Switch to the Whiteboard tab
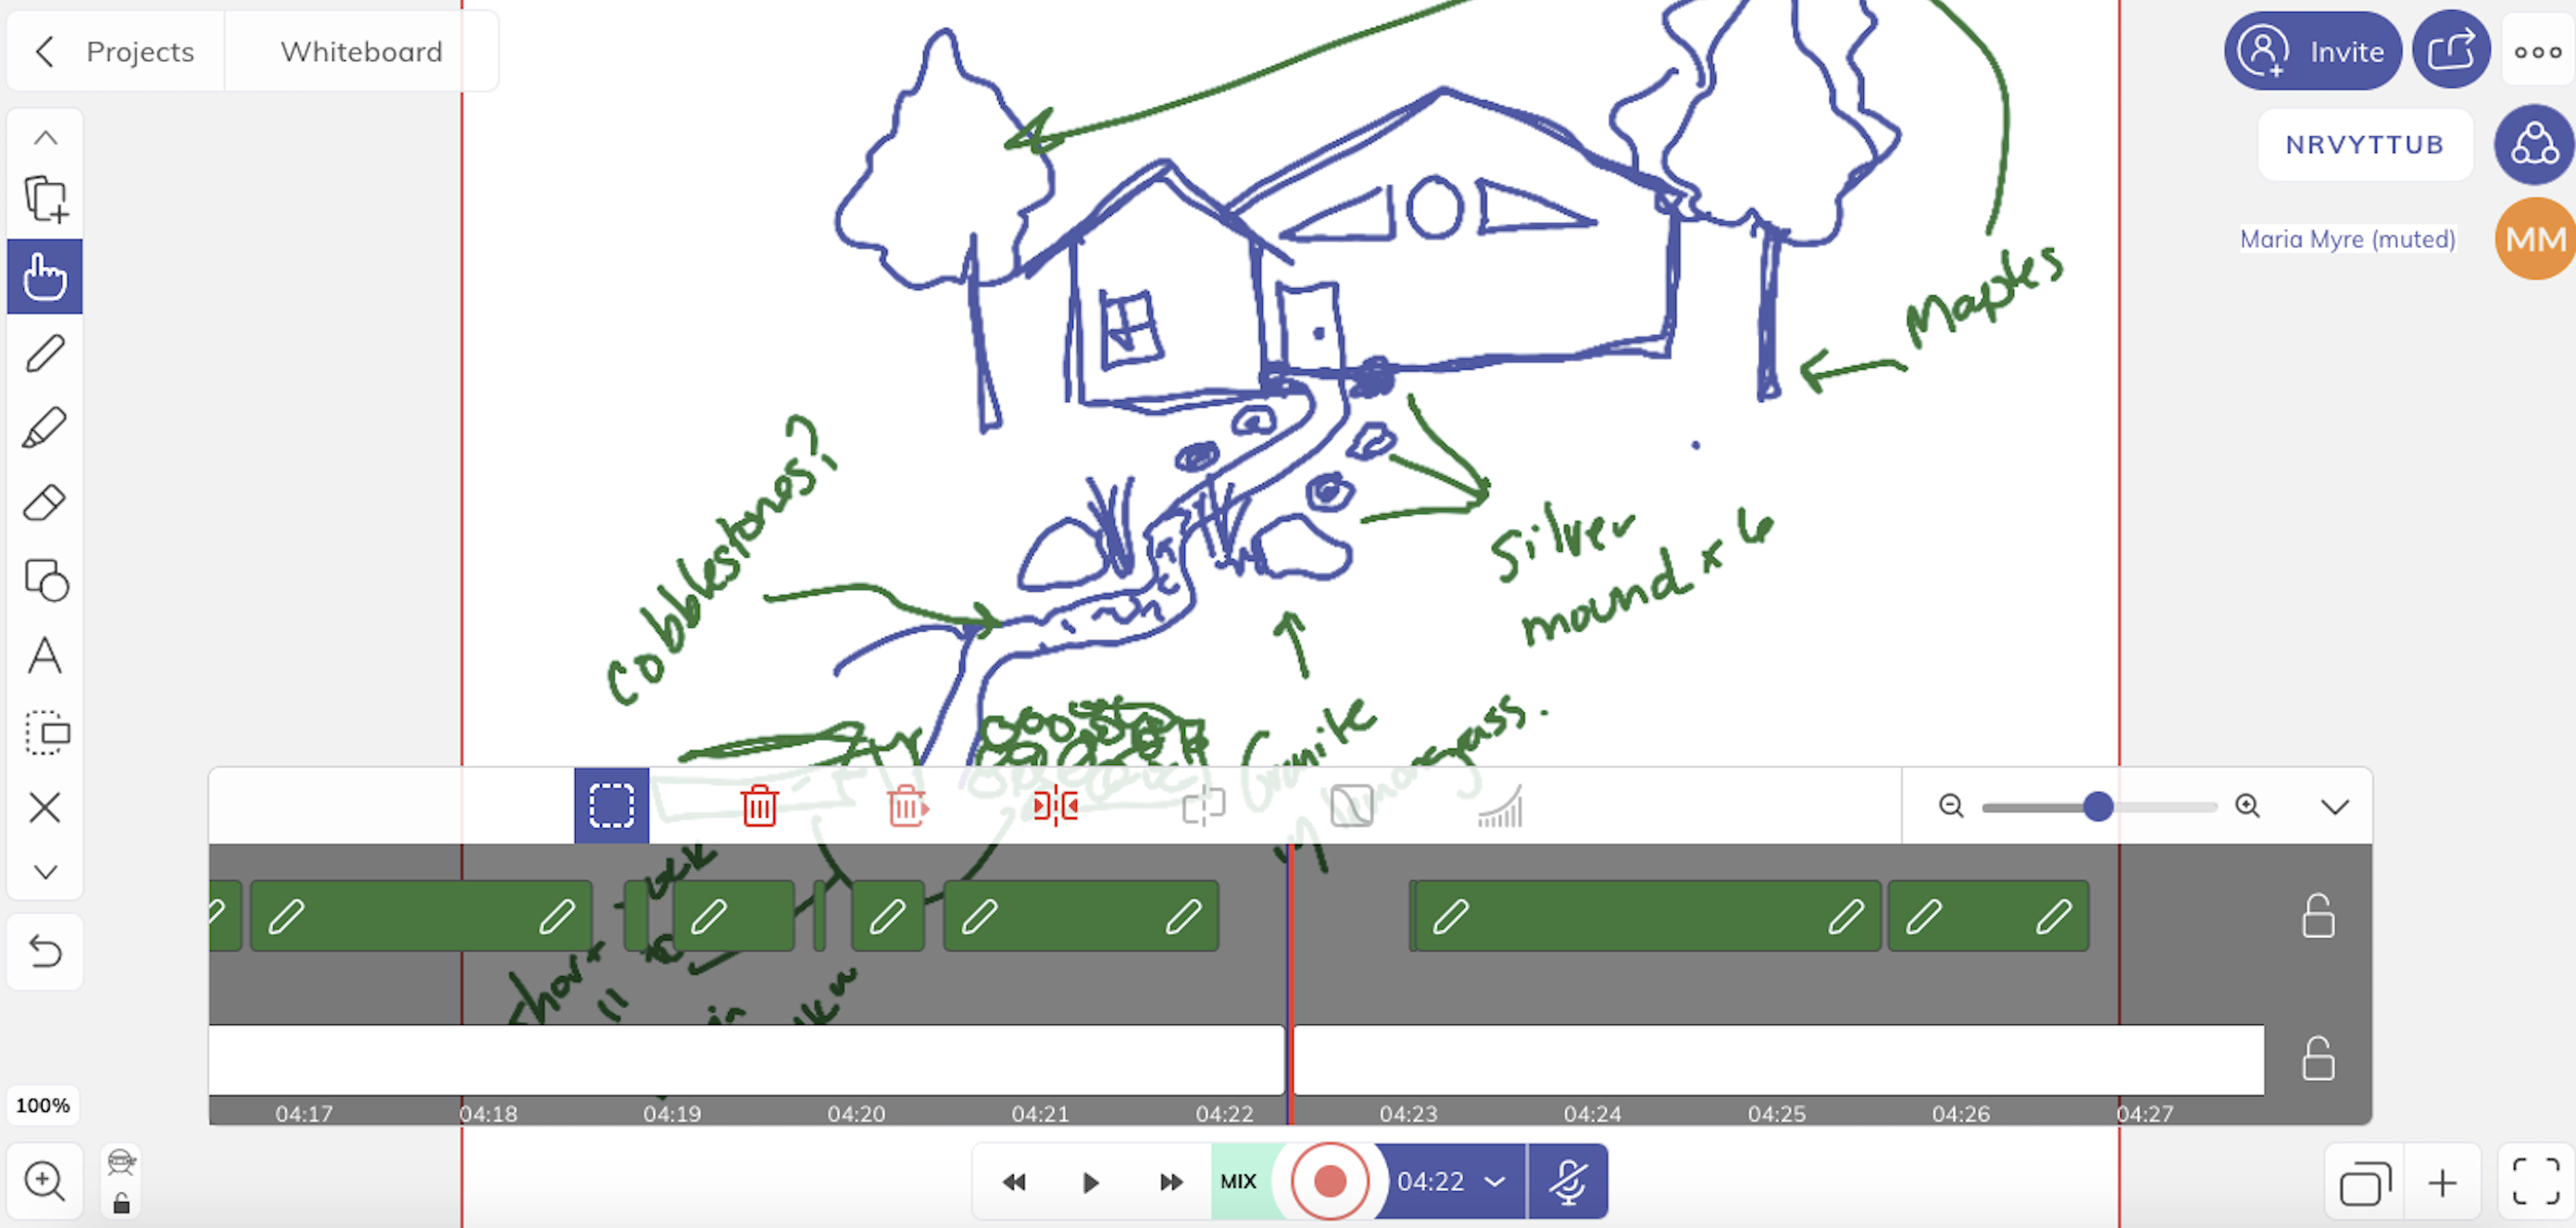 tap(363, 51)
